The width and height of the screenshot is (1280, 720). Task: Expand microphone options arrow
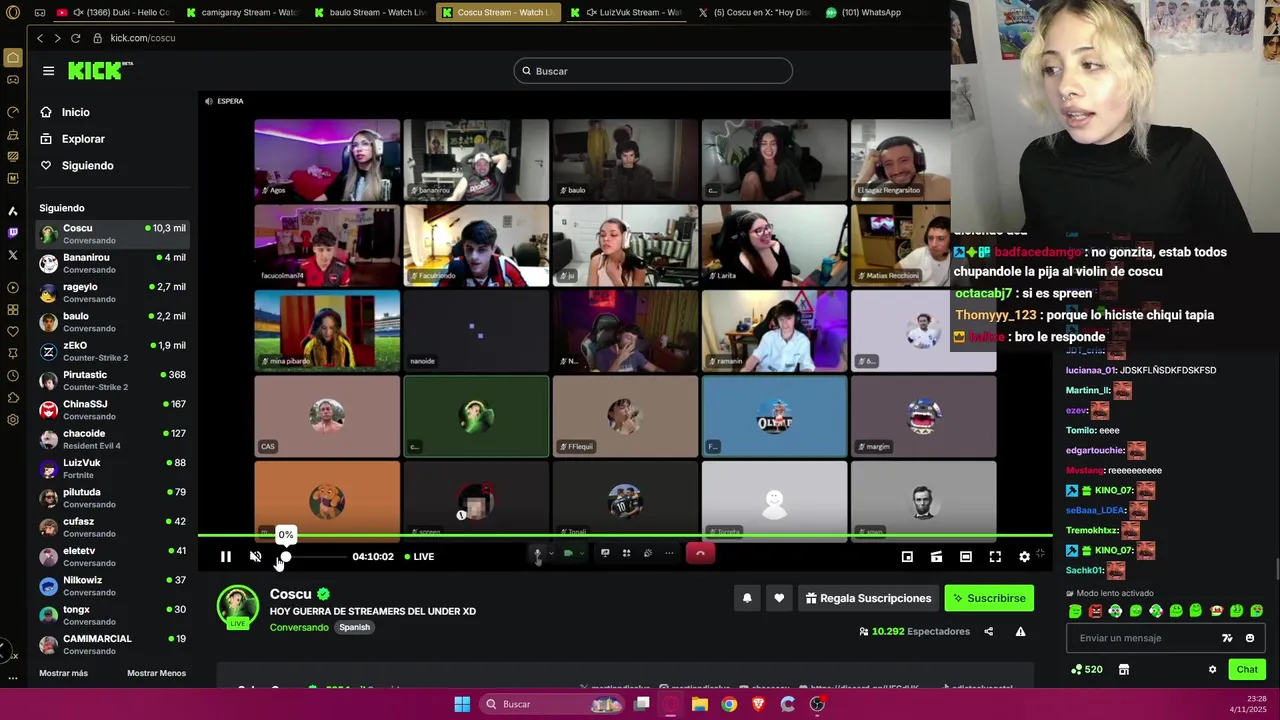550,553
